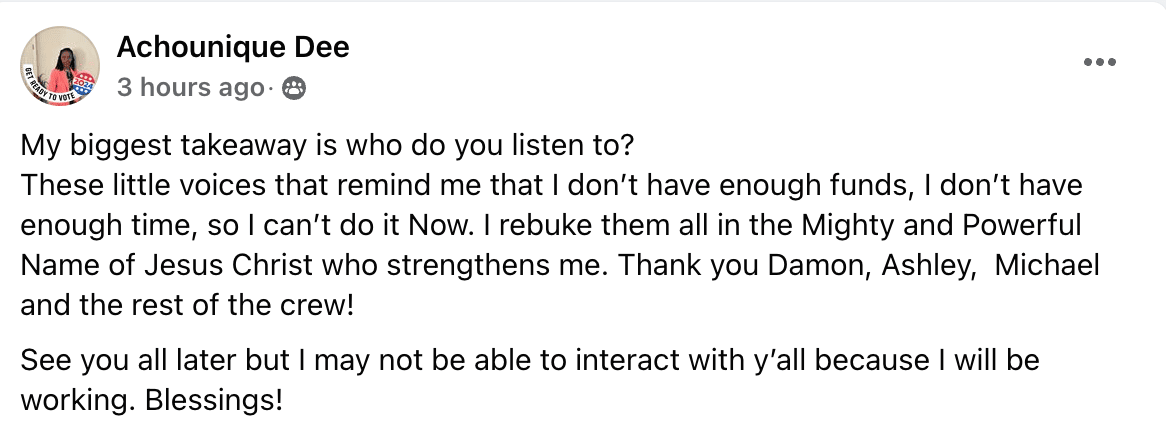Click the sentence starting 'See you all later'
This screenshot has height=440, width=1166.
tap(529, 381)
